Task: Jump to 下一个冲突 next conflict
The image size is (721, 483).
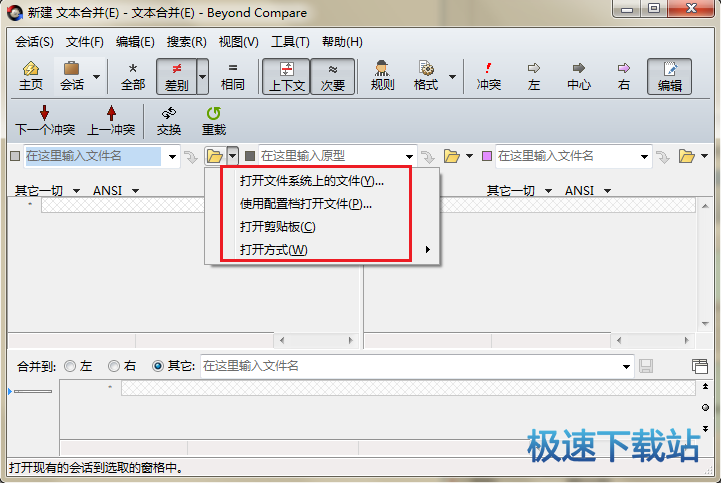Action: point(45,121)
